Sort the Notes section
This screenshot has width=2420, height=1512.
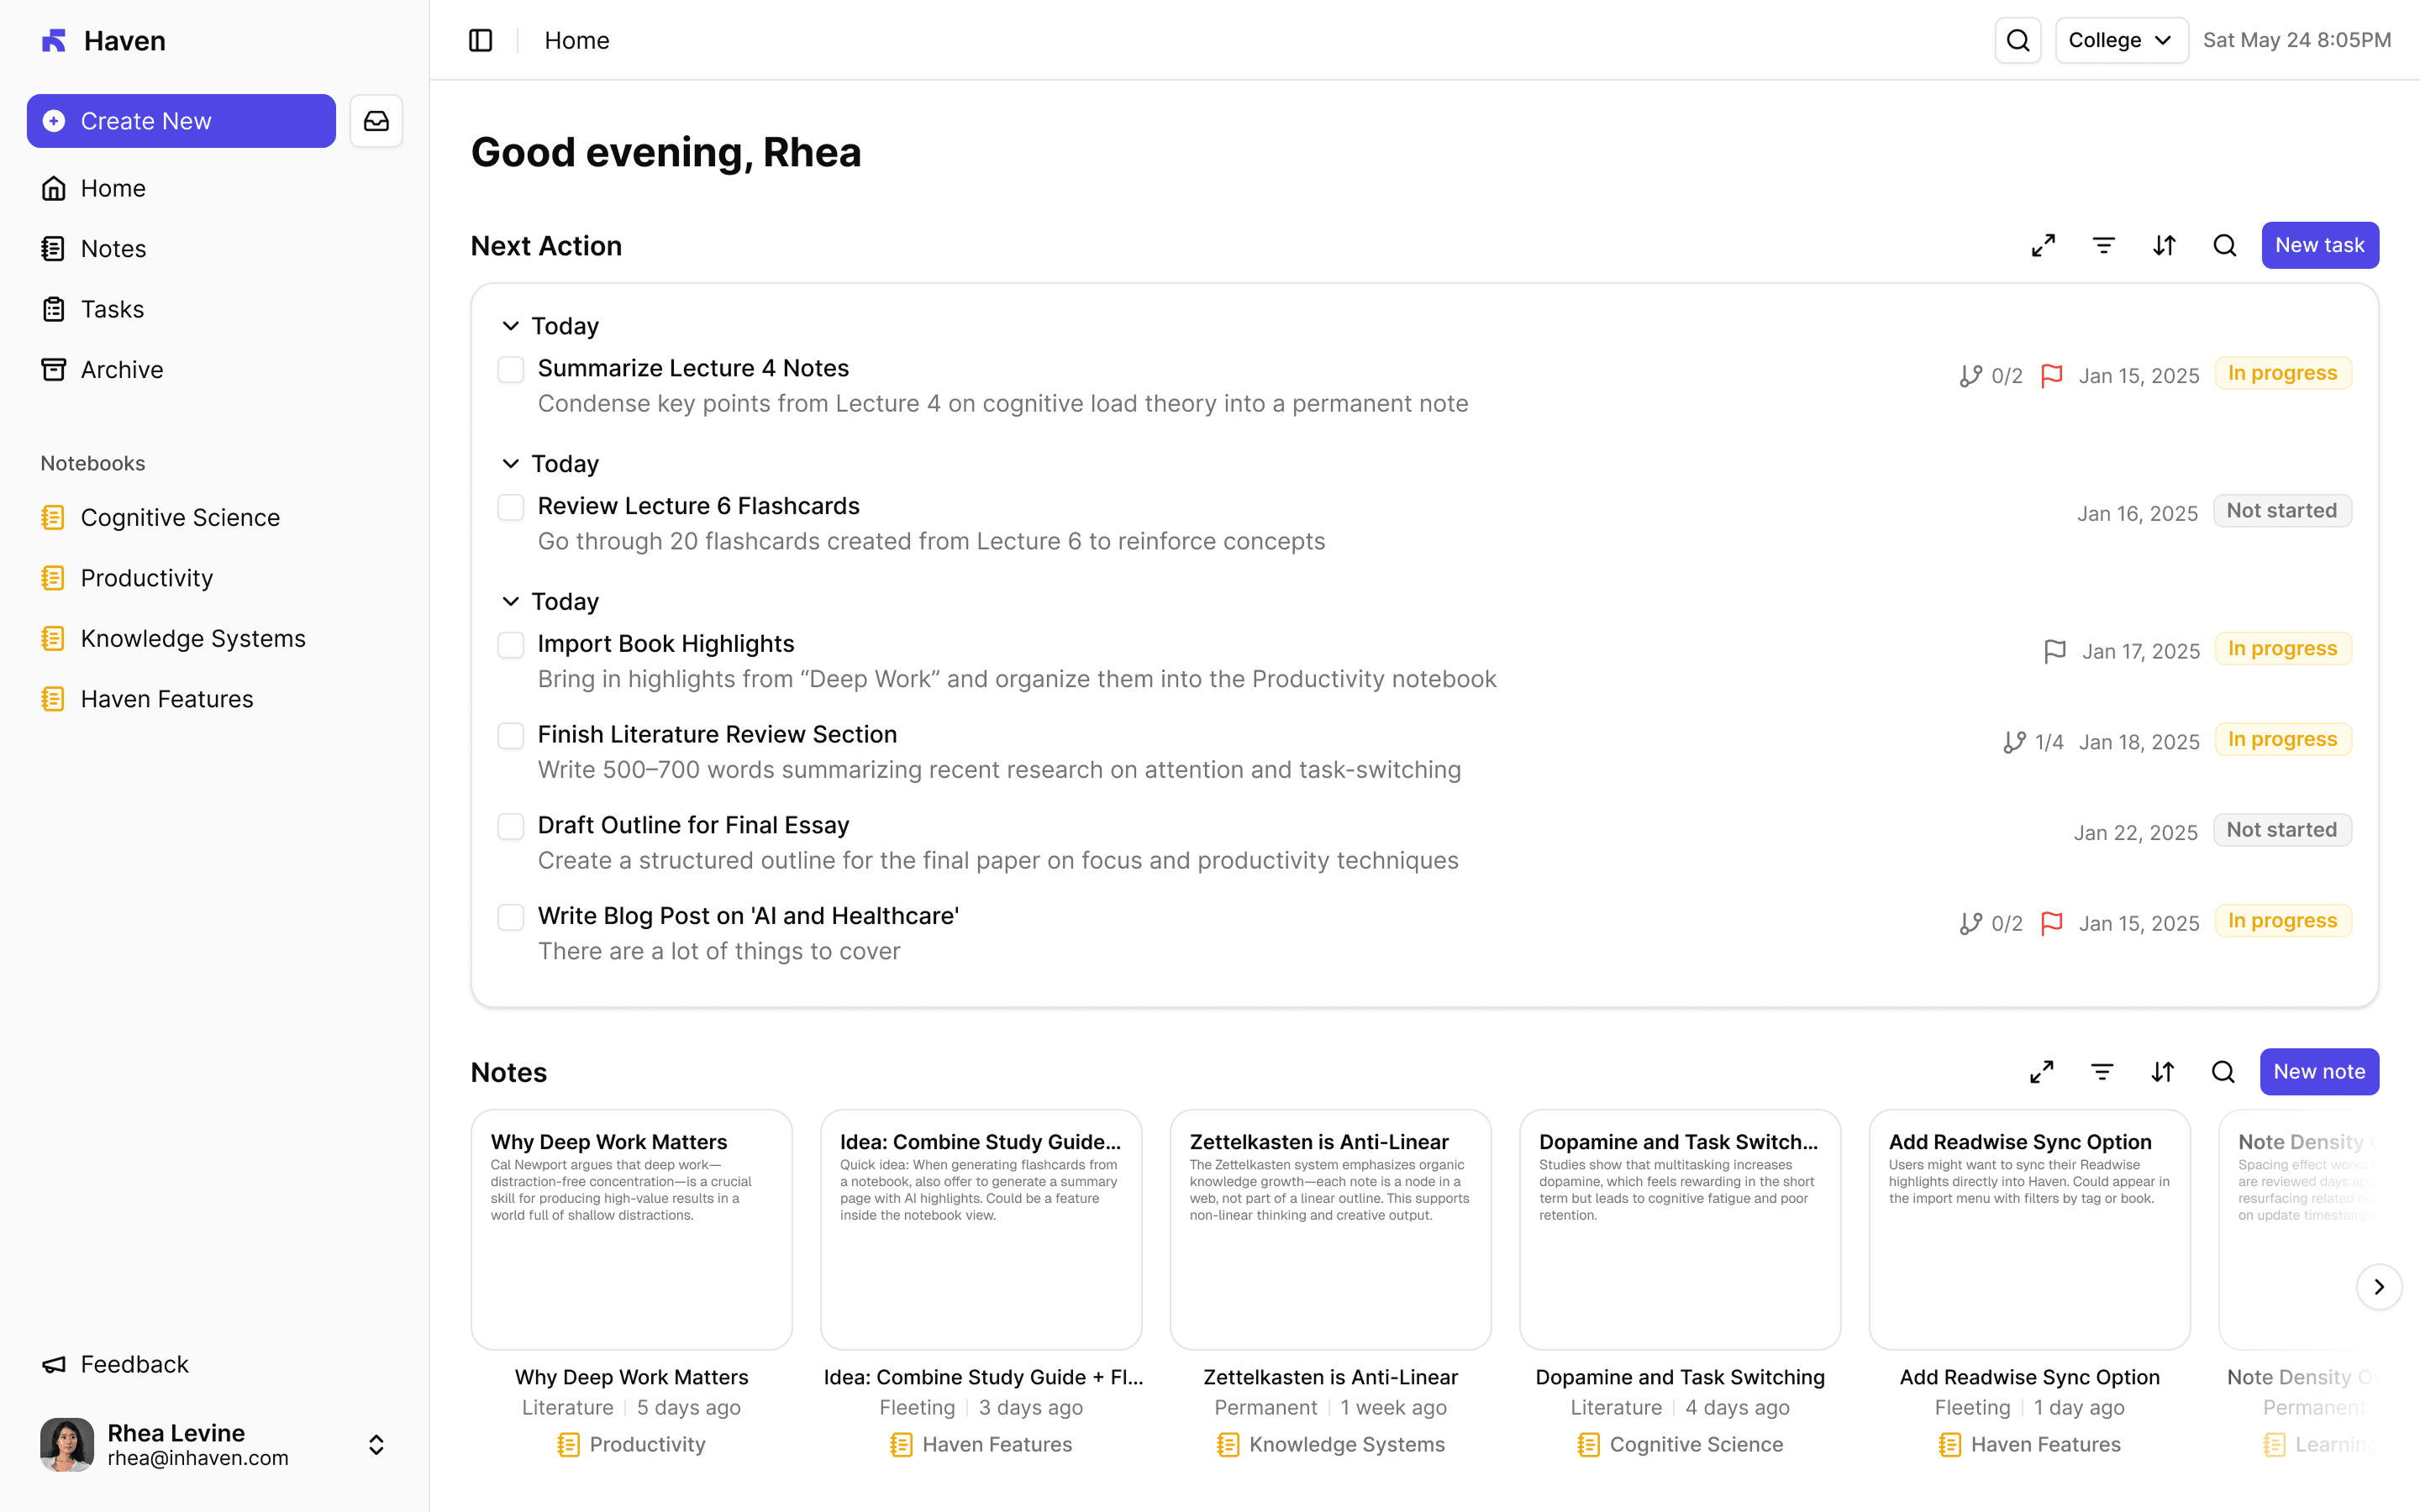[x=2162, y=1072]
